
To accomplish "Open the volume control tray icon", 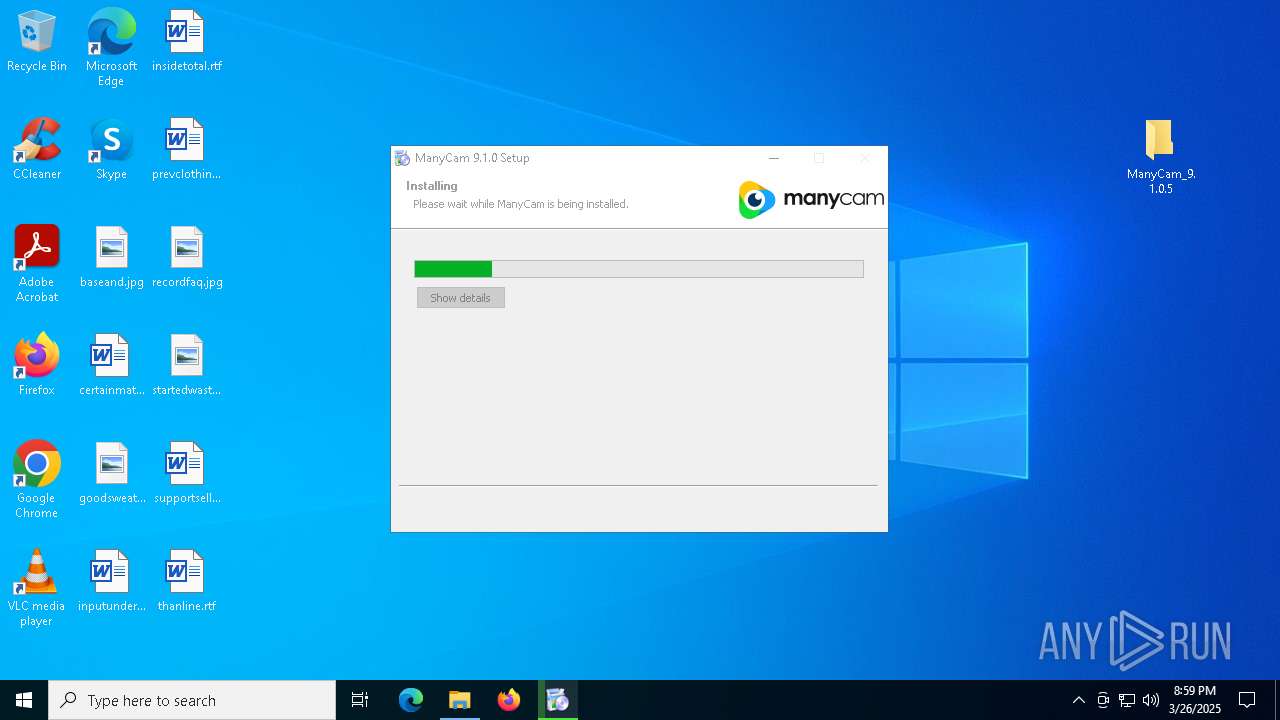I will (1151, 700).
